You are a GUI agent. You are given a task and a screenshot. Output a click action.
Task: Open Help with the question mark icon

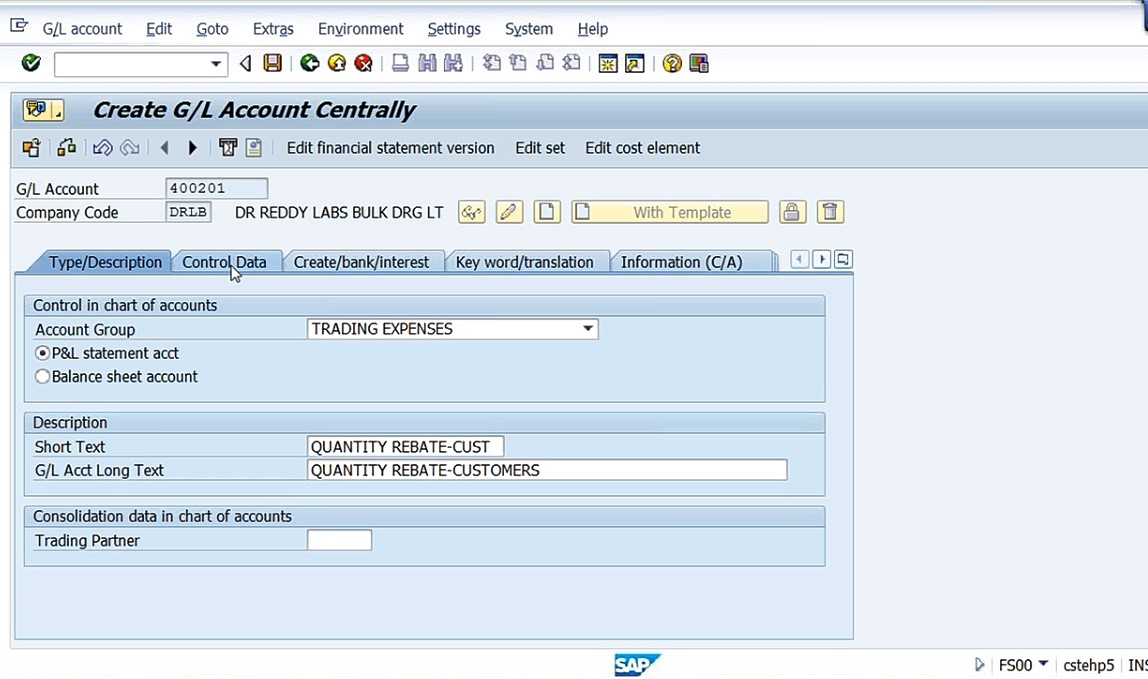point(671,63)
